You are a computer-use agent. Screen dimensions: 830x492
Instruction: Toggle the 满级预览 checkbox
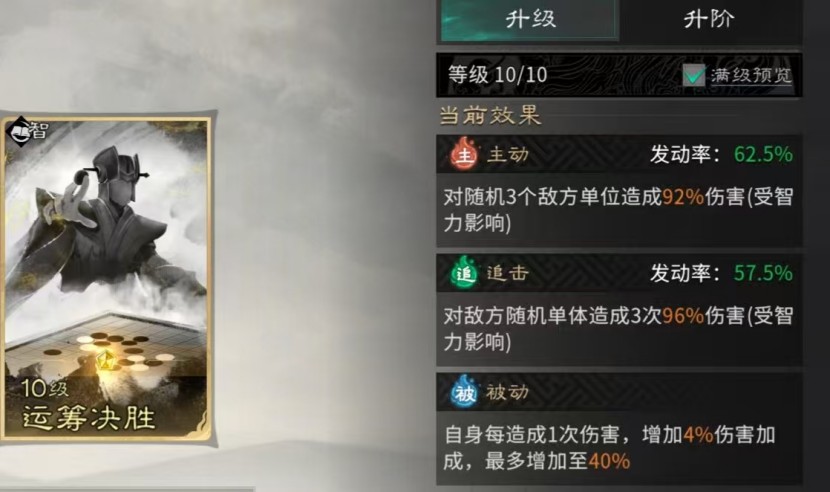pyautogui.click(x=693, y=75)
